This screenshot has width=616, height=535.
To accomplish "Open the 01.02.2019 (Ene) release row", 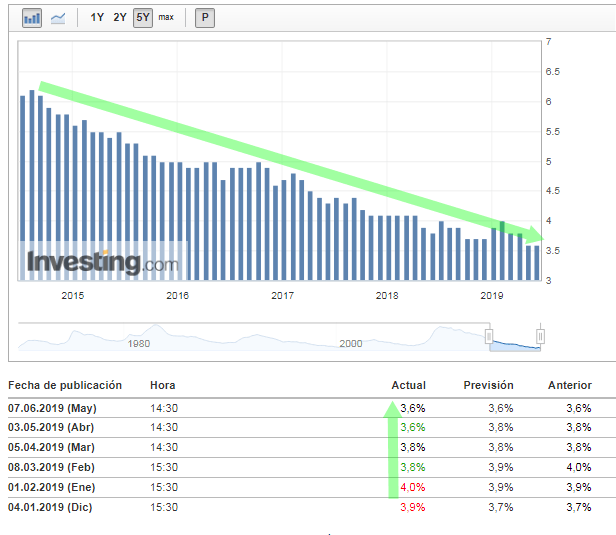I will click(52, 487).
